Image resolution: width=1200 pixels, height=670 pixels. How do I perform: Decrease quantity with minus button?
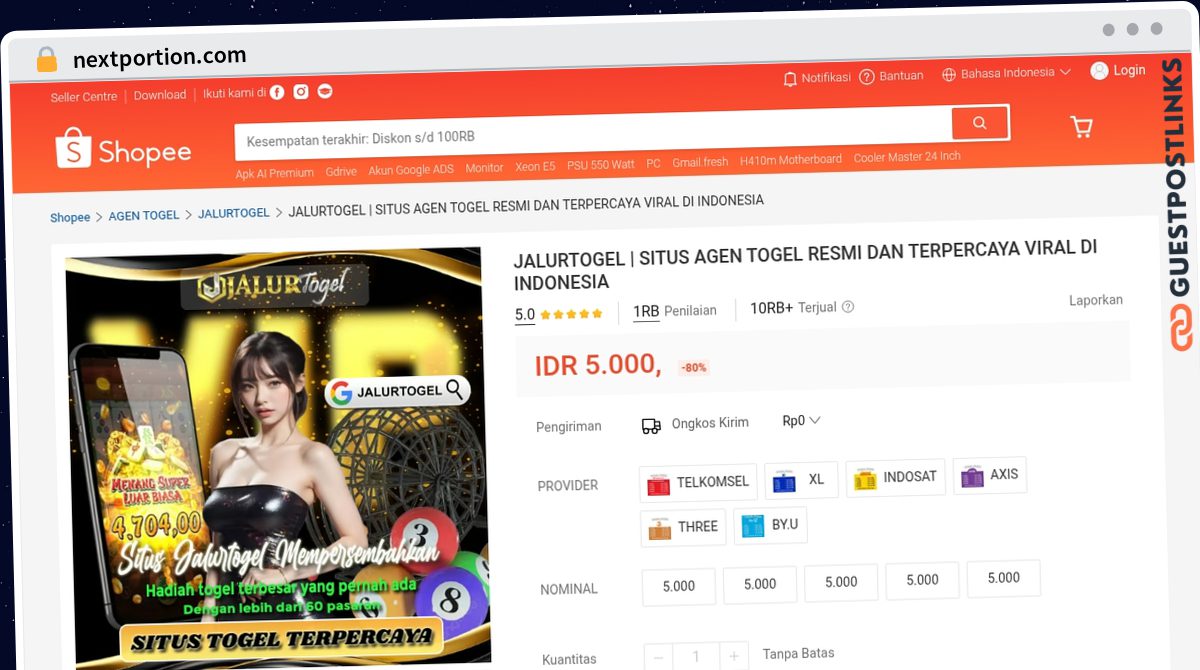click(x=659, y=657)
